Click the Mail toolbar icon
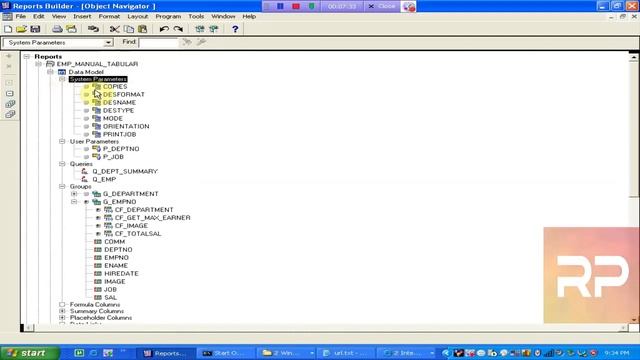Viewport: 640px width, 360px height. click(71, 29)
